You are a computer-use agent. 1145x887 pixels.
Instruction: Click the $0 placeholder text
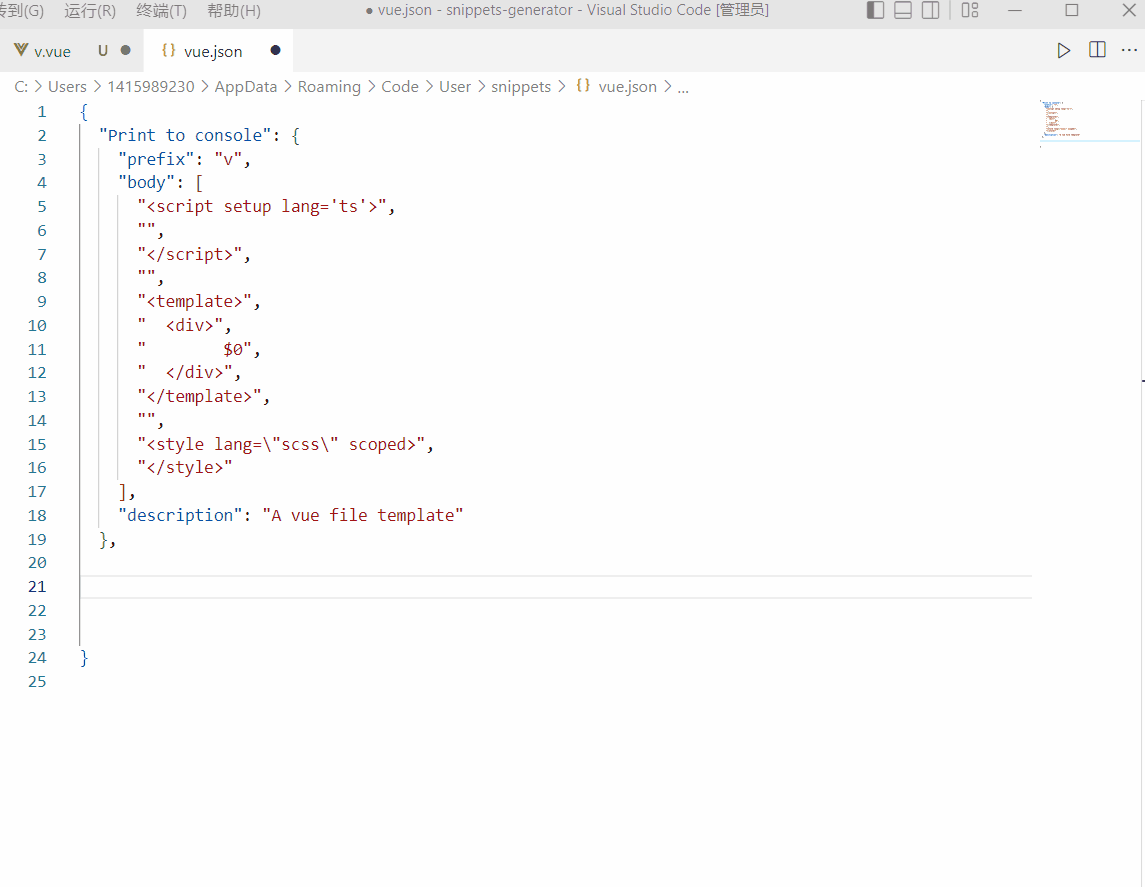pos(233,350)
